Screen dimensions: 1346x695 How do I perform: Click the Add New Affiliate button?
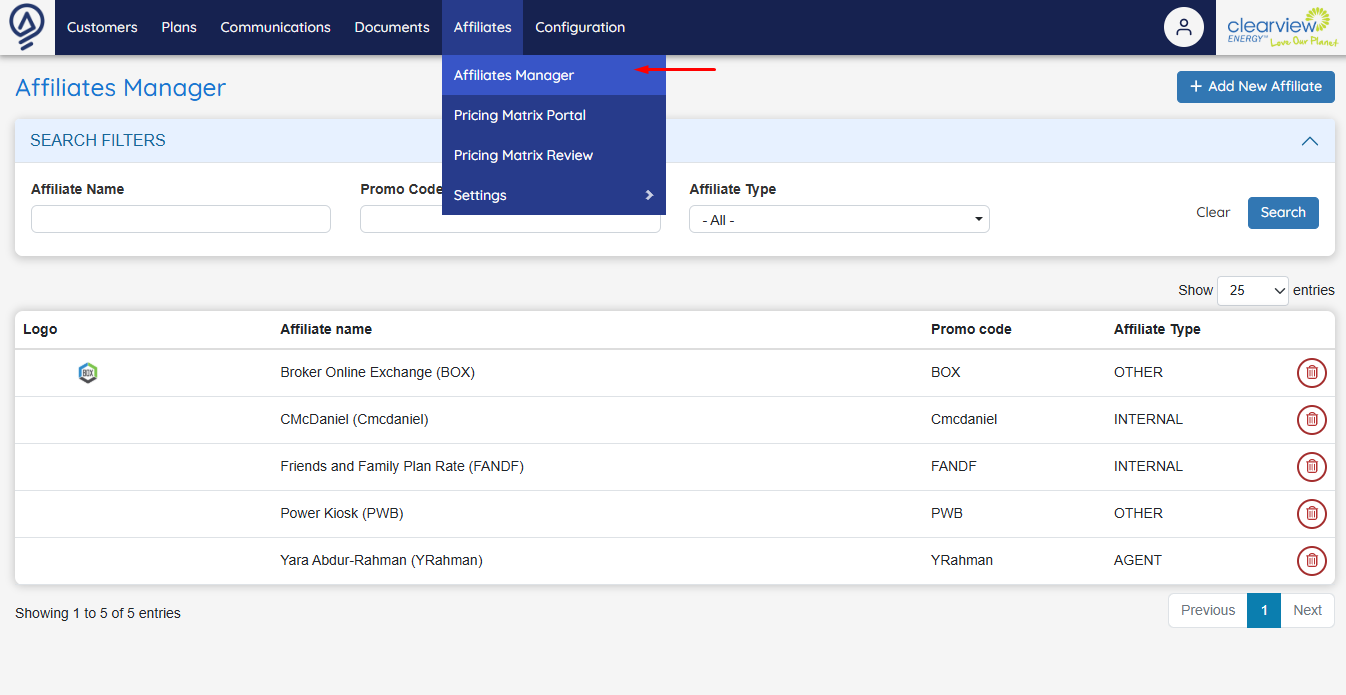coord(1256,86)
